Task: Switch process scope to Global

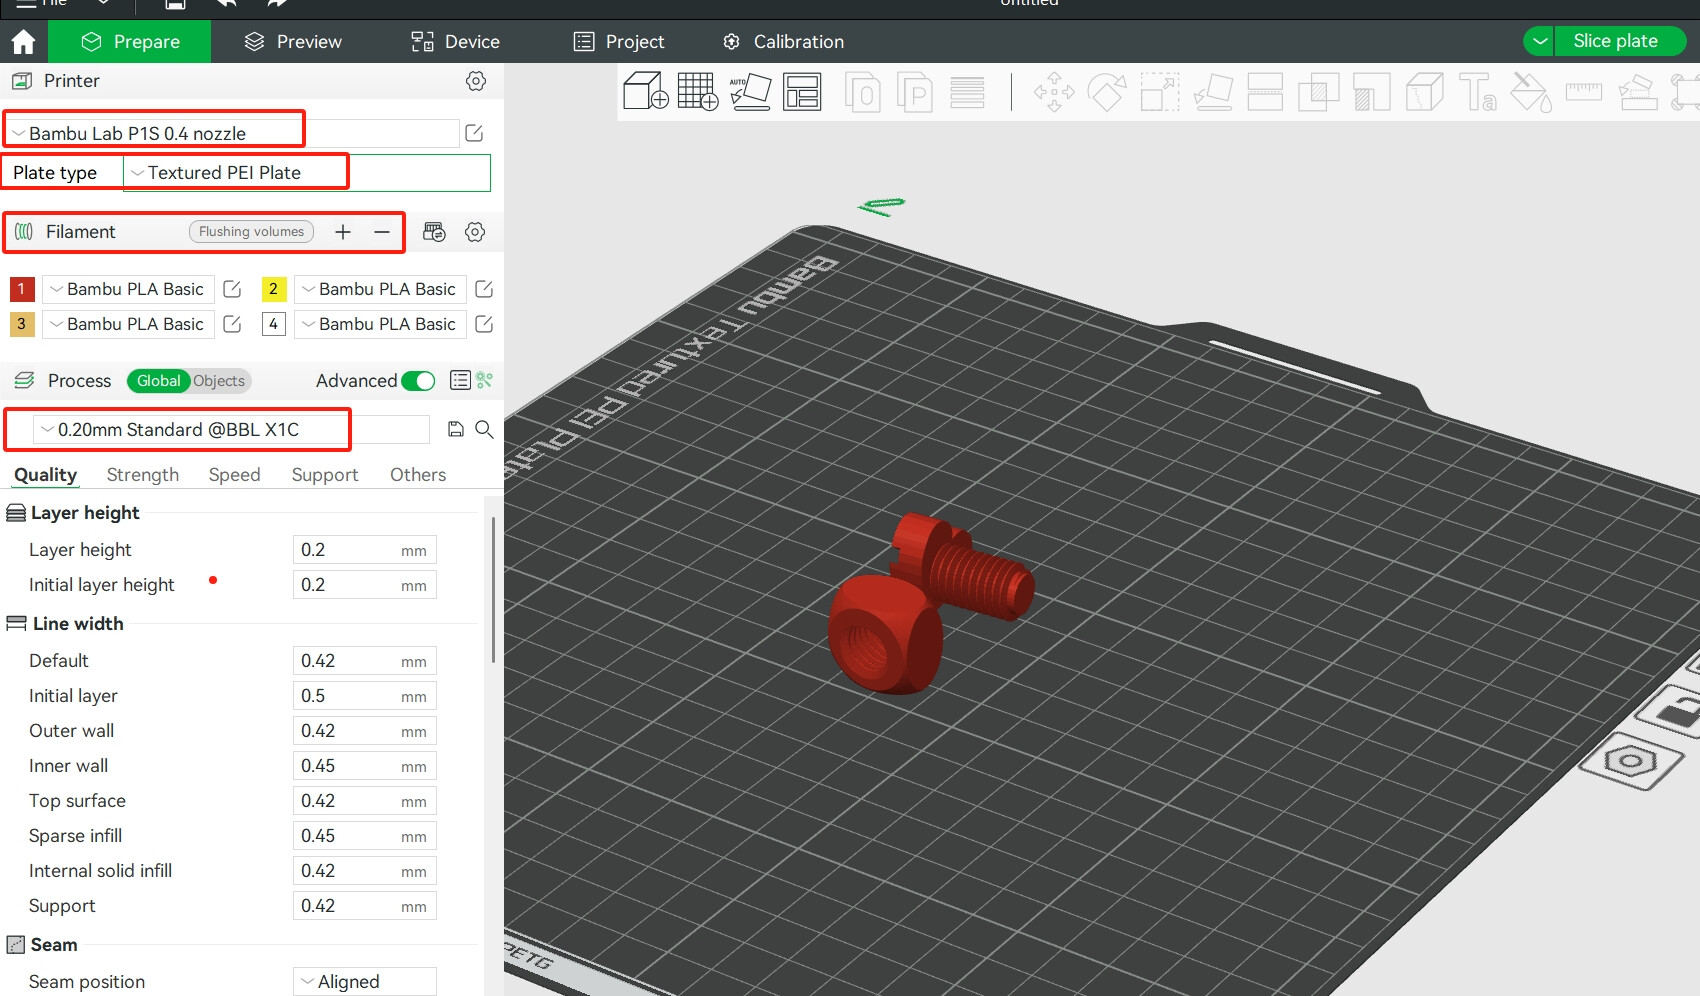Action: [x=158, y=381]
